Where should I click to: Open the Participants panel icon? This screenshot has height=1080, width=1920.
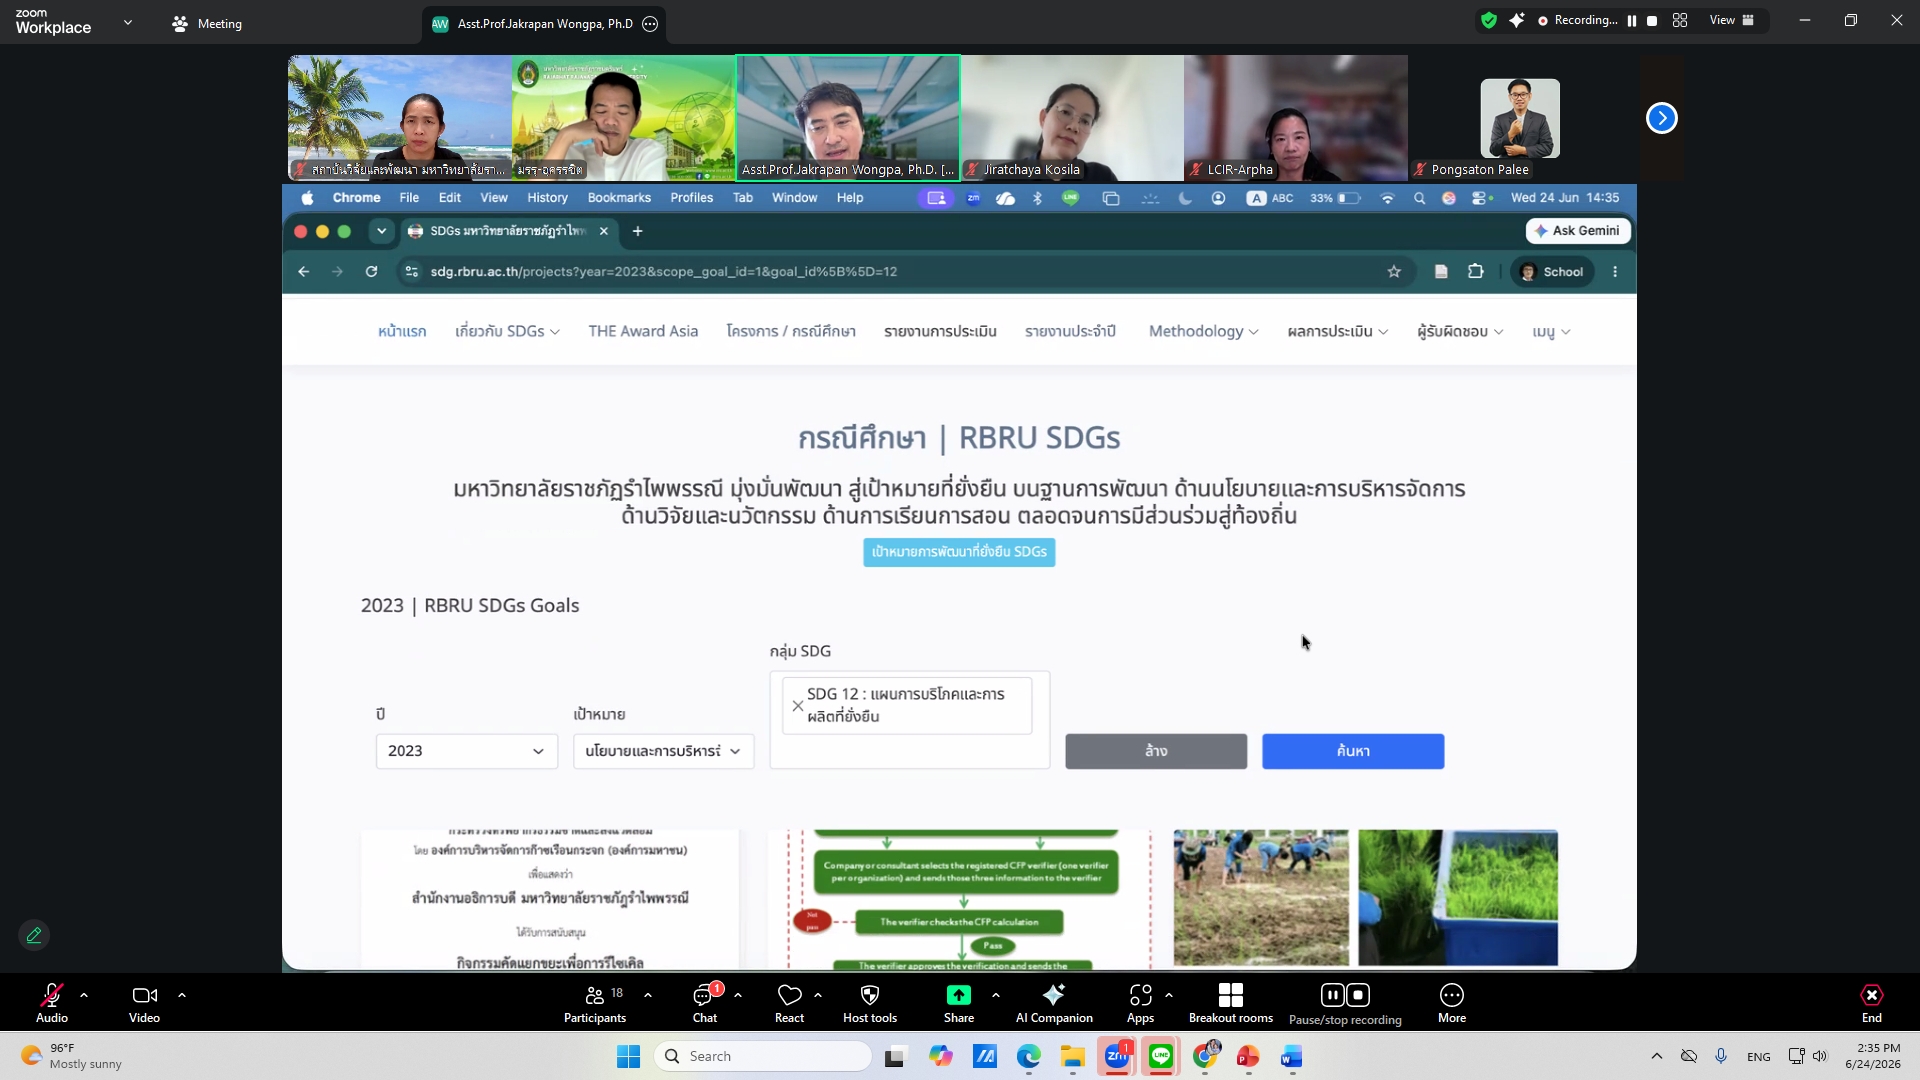click(x=595, y=995)
